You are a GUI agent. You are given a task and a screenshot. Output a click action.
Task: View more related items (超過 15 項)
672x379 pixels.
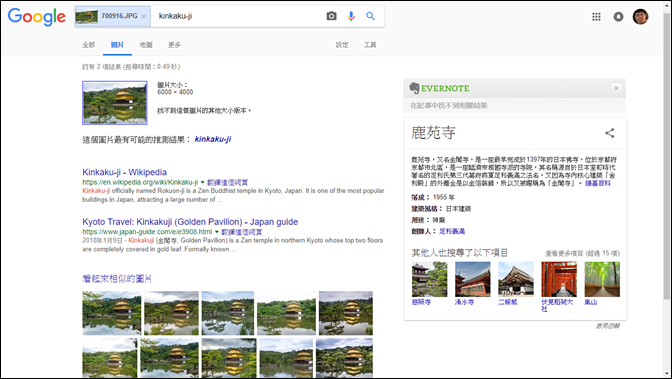[582, 253]
